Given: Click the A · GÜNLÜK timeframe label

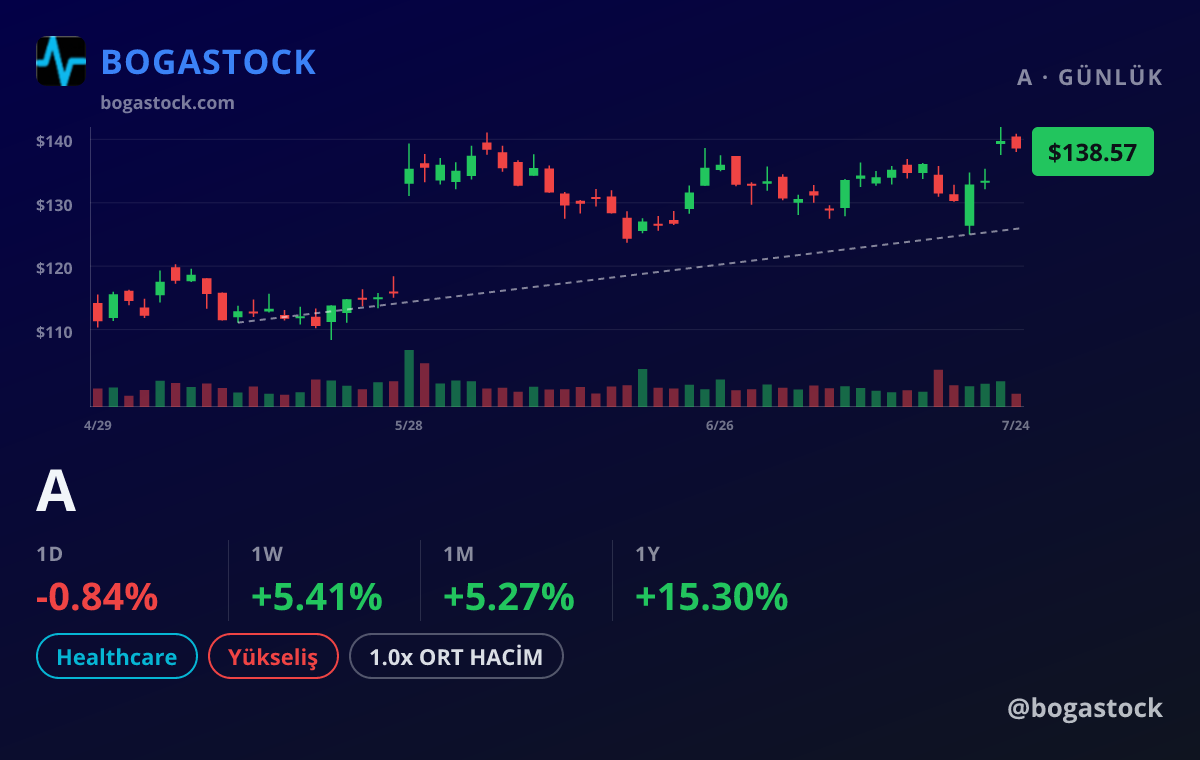Looking at the screenshot, I should click(1090, 78).
